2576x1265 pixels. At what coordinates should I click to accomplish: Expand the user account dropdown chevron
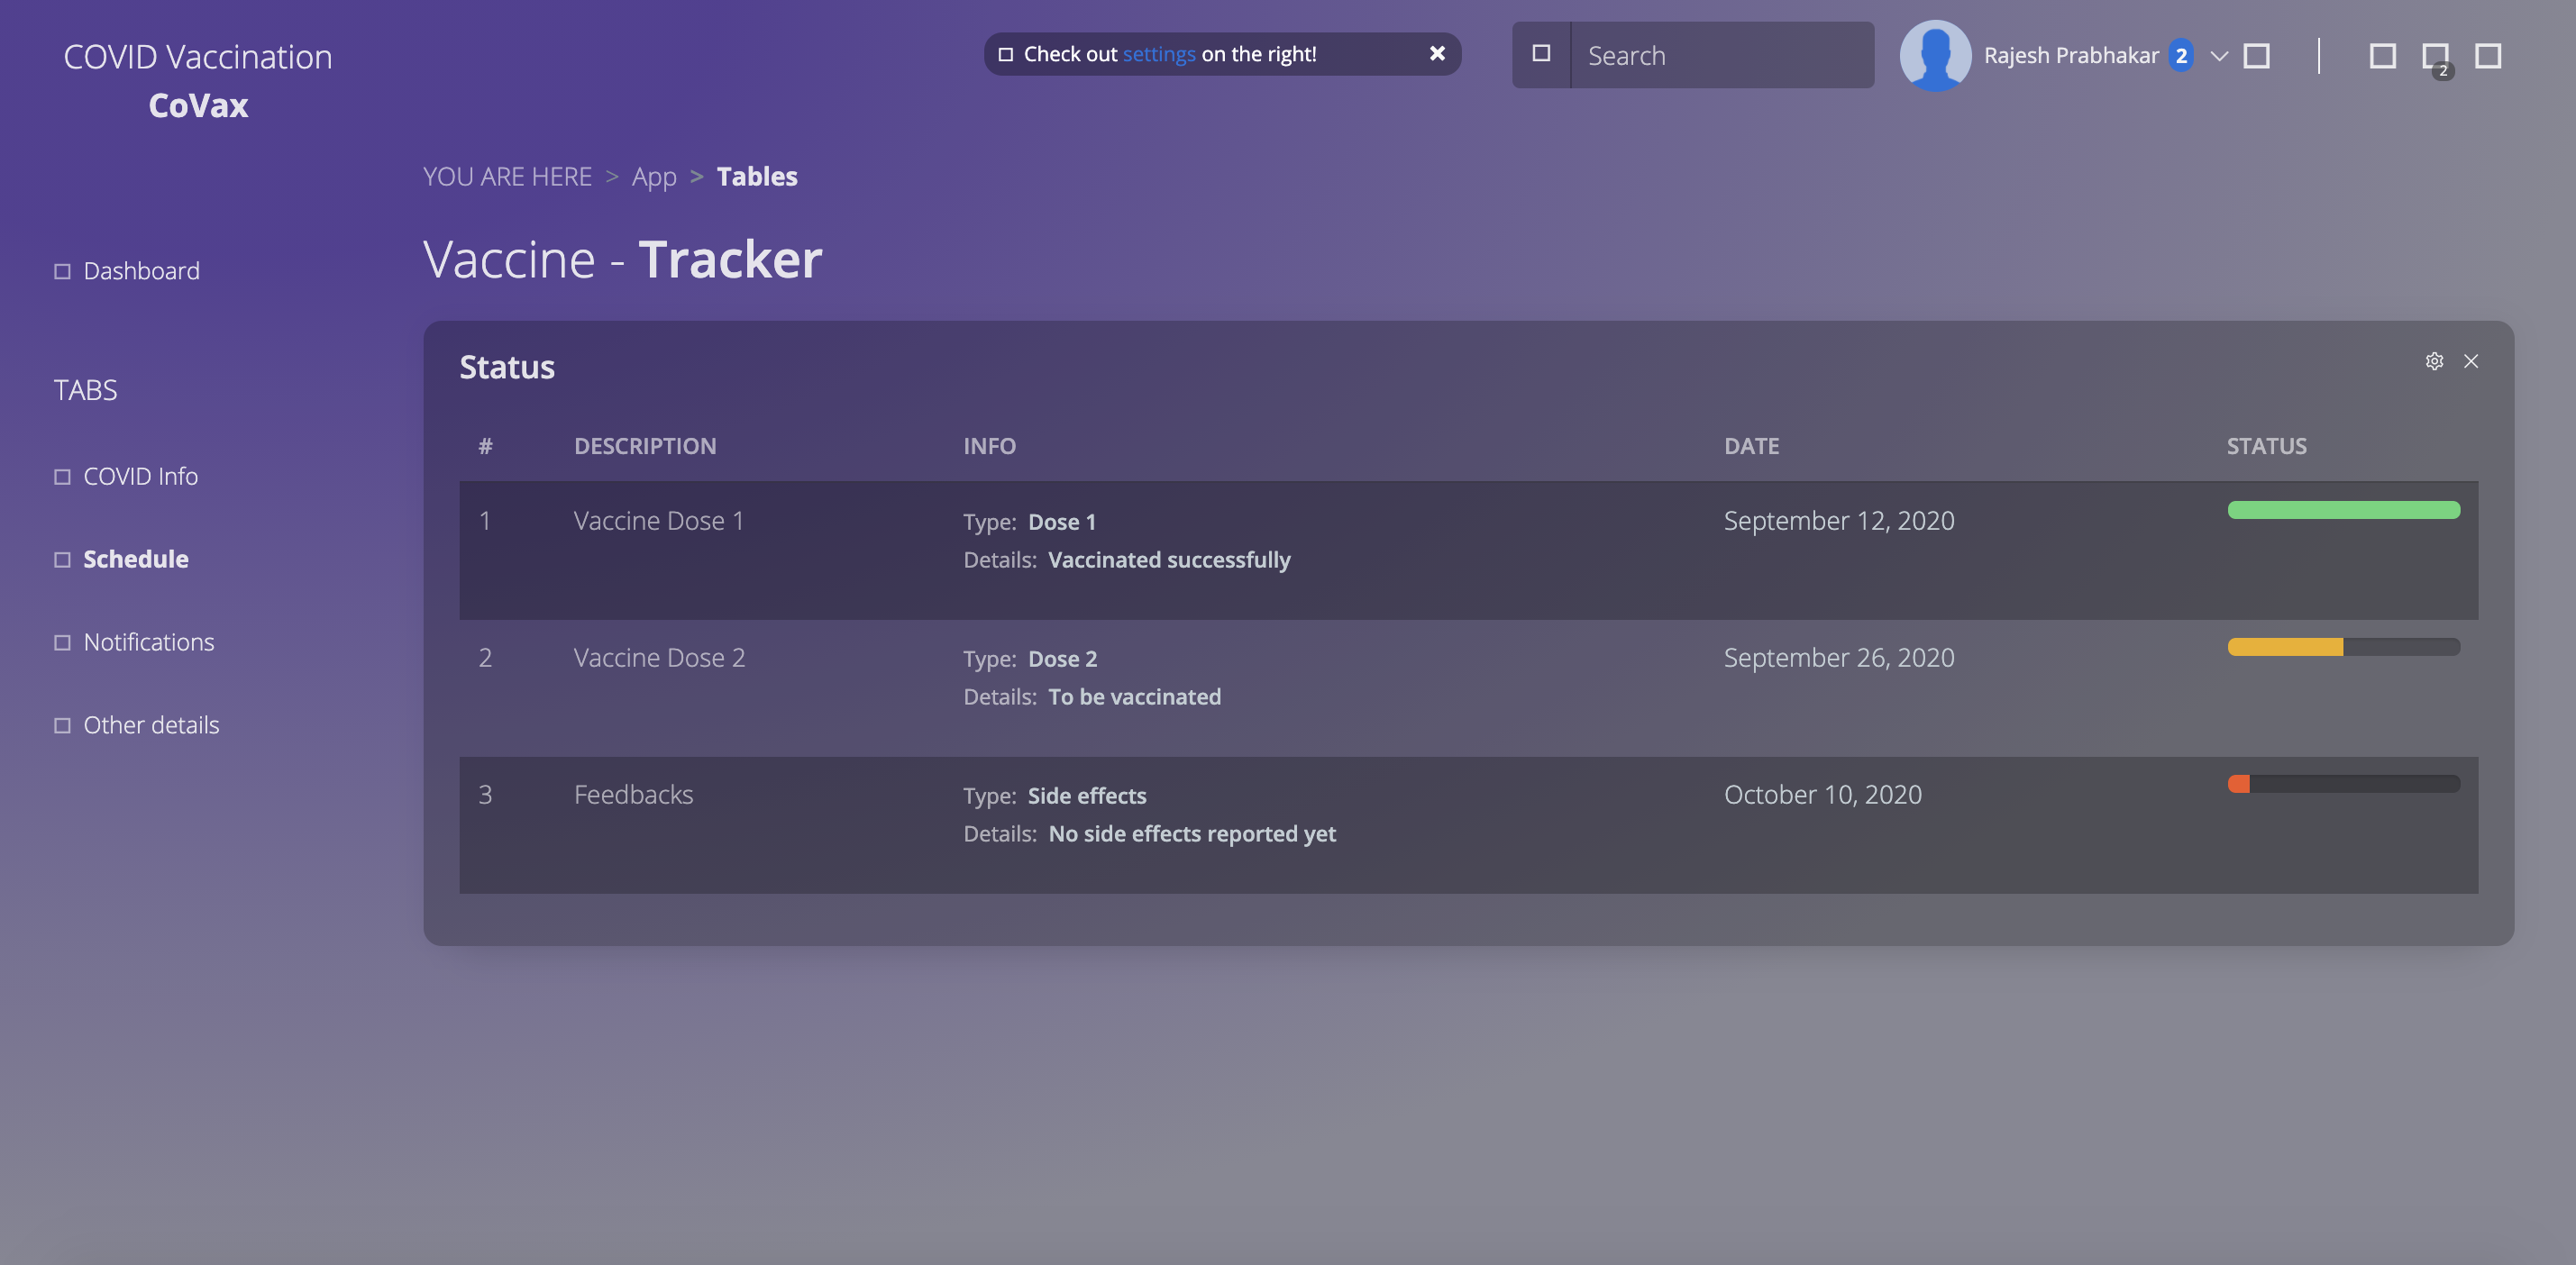[x=2219, y=56]
